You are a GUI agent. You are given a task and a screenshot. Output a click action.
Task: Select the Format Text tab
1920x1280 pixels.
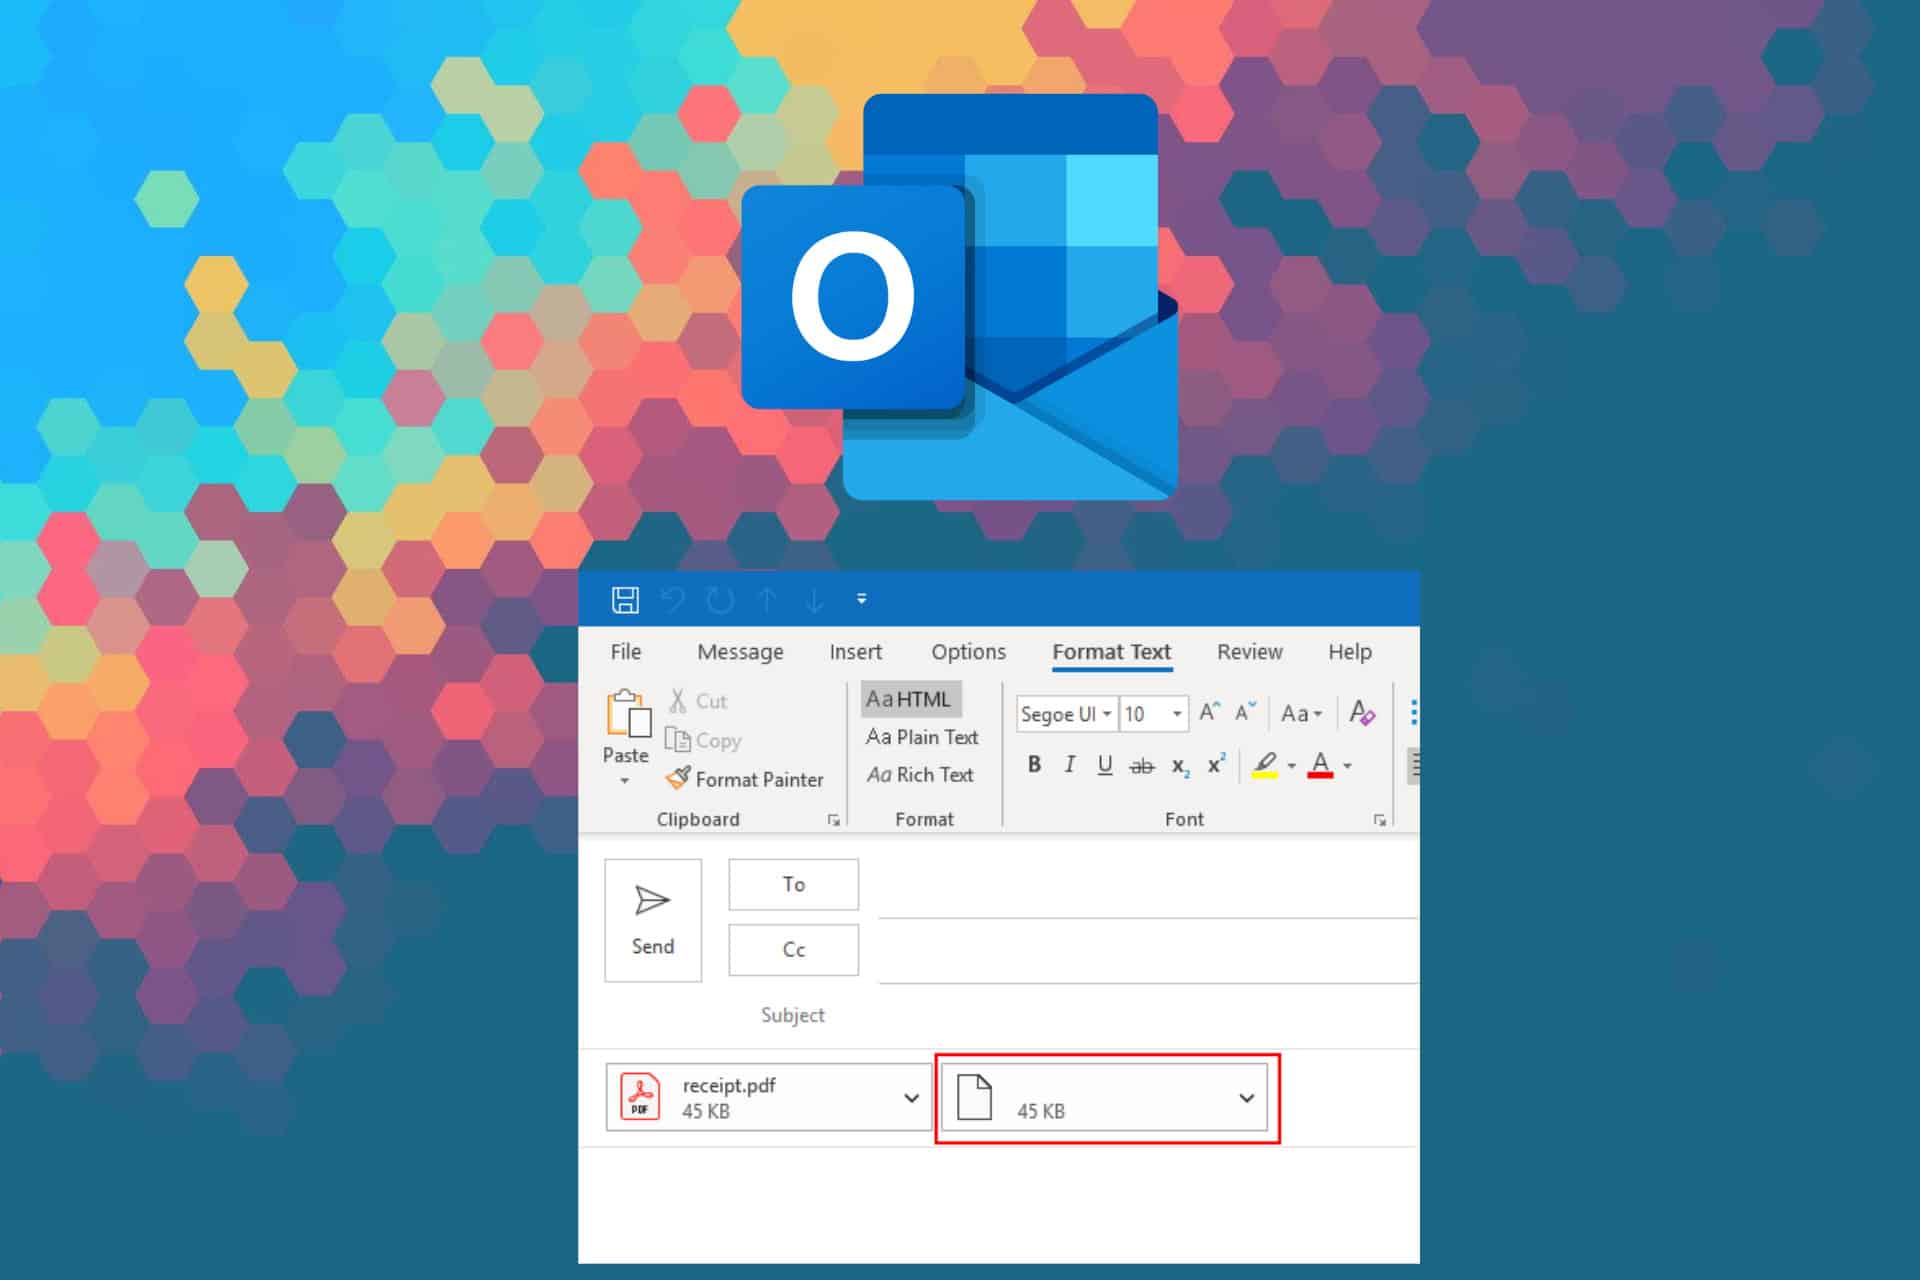click(1111, 652)
